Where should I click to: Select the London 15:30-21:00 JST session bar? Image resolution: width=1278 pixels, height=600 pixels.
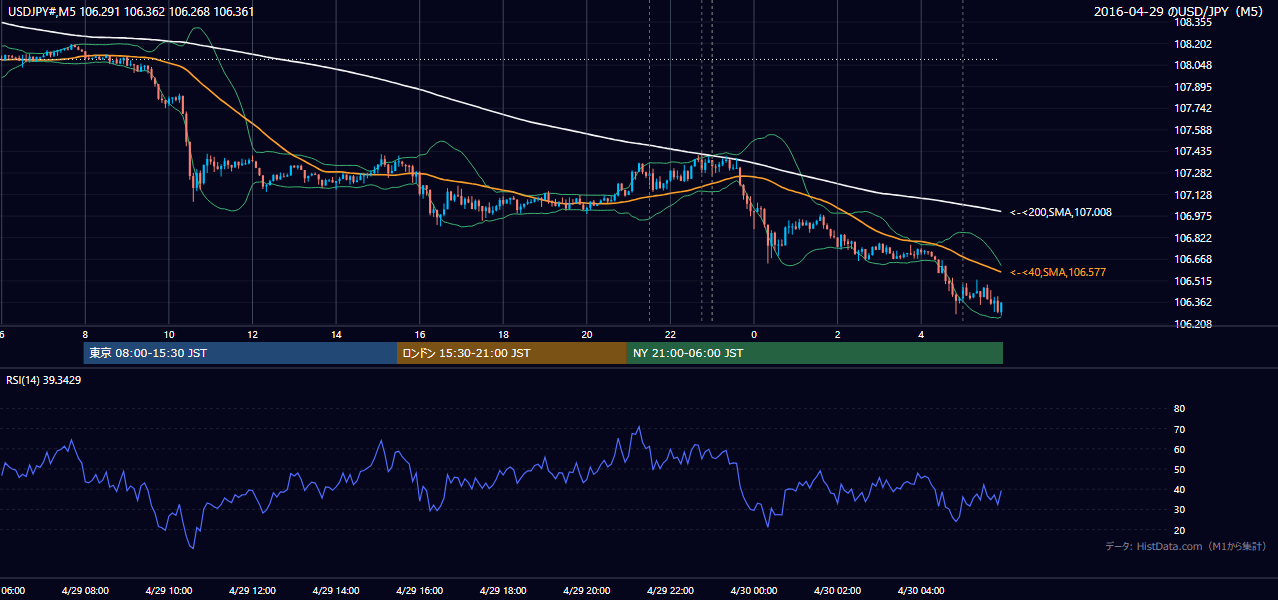[x=511, y=353]
